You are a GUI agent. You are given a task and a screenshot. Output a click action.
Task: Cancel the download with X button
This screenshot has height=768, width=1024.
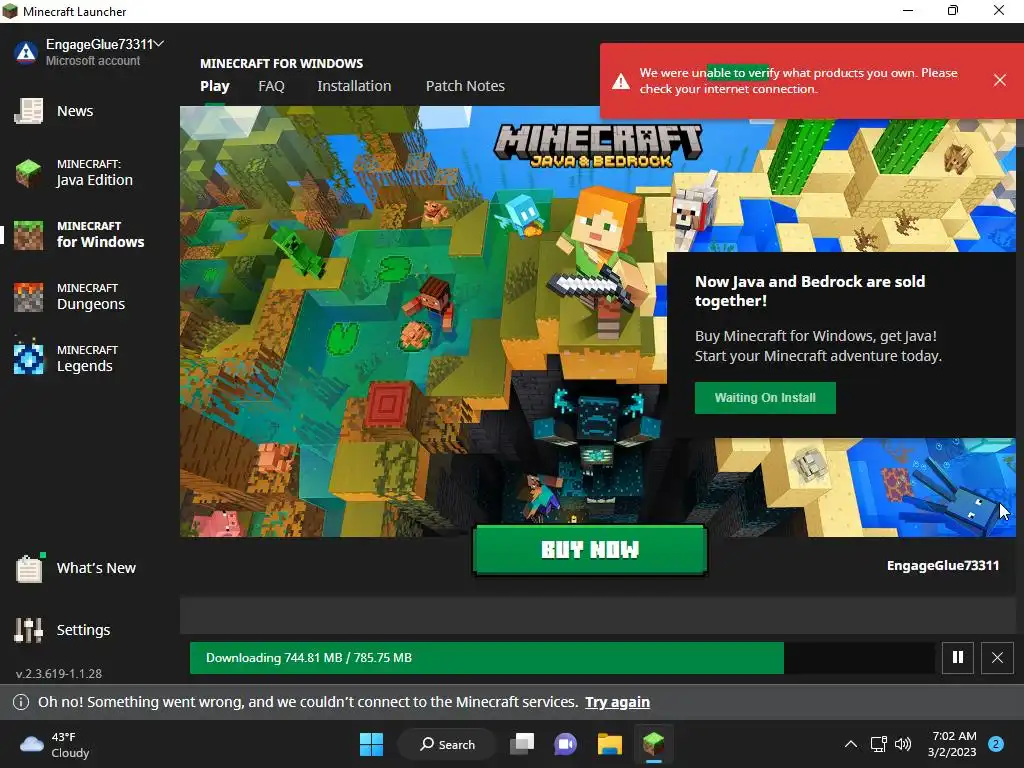[x=997, y=658]
